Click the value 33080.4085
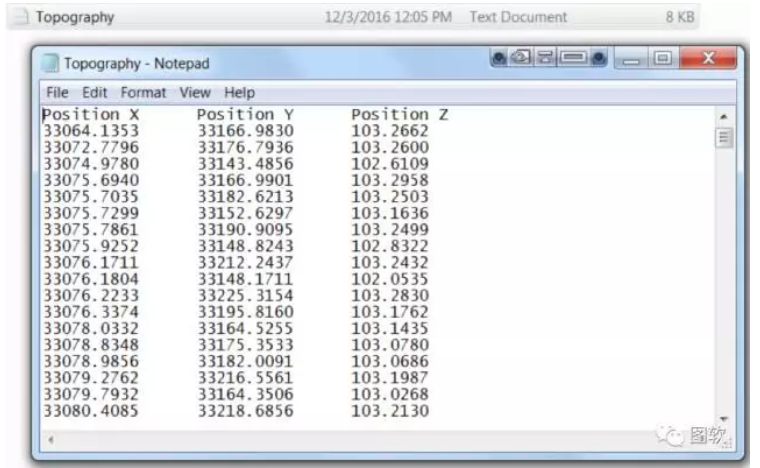760x468 pixels. (91, 411)
